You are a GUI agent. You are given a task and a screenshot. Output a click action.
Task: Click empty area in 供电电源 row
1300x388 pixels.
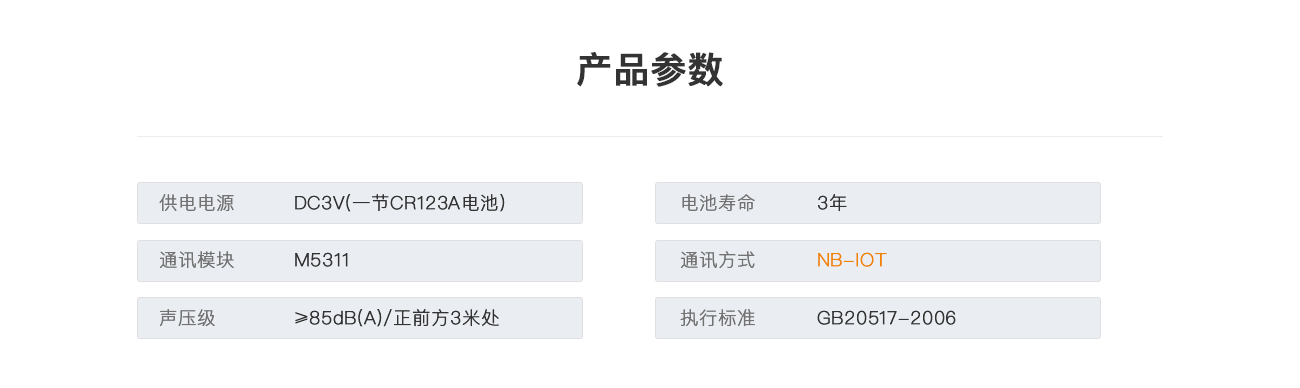click(x=545, y=203)
